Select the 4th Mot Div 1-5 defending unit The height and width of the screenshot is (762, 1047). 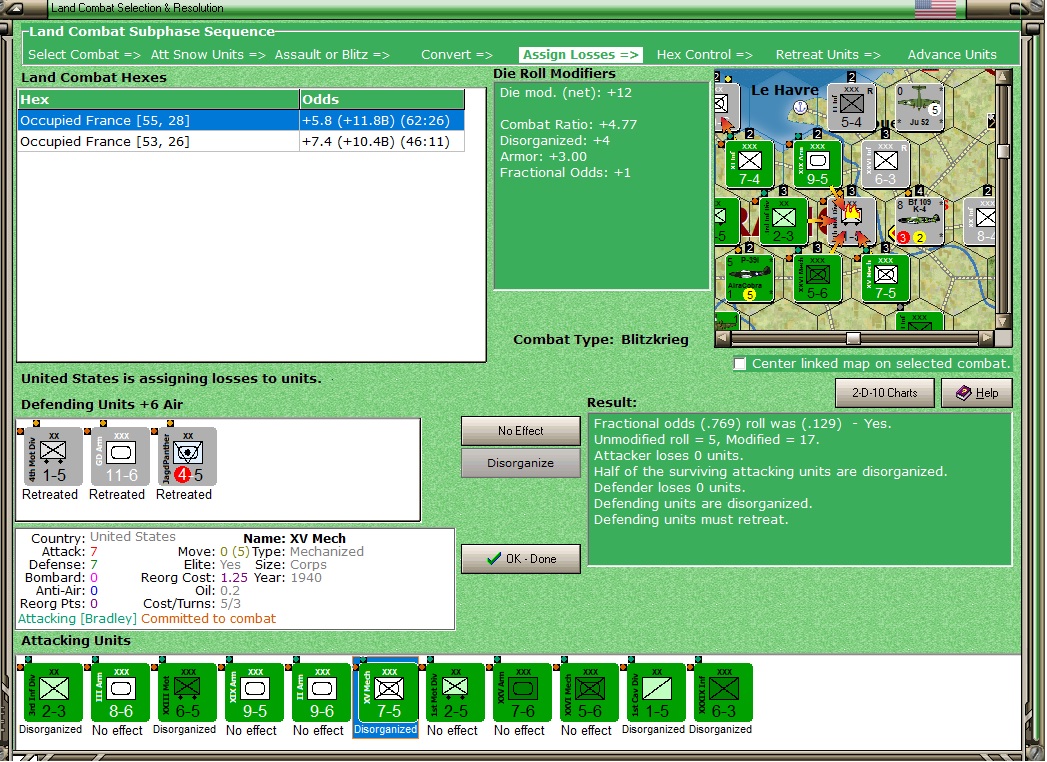click(x=53, y=457)
